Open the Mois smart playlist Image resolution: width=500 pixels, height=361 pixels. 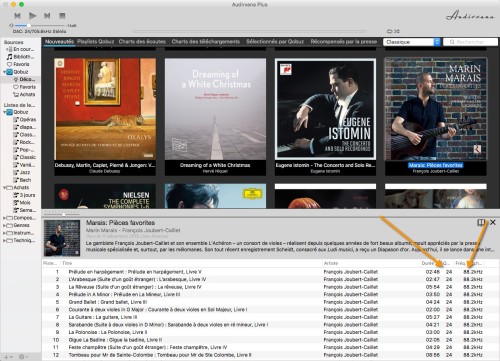point(22,203)
